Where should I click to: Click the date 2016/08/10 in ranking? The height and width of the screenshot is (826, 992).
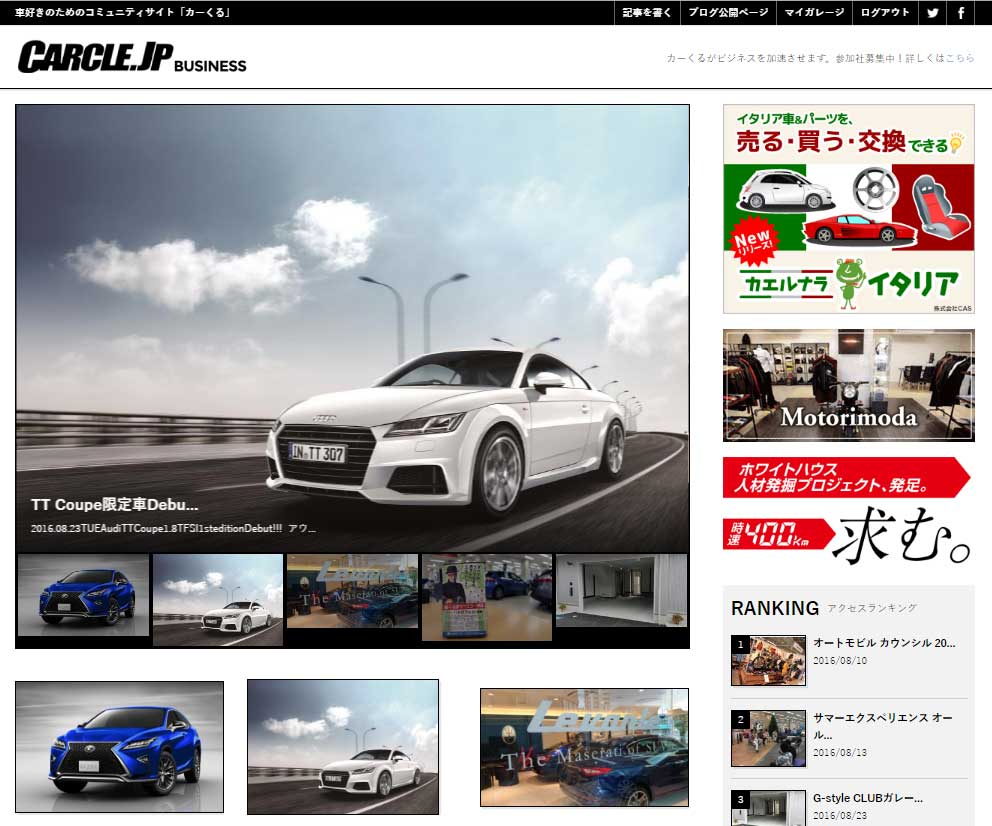(840, 660)
